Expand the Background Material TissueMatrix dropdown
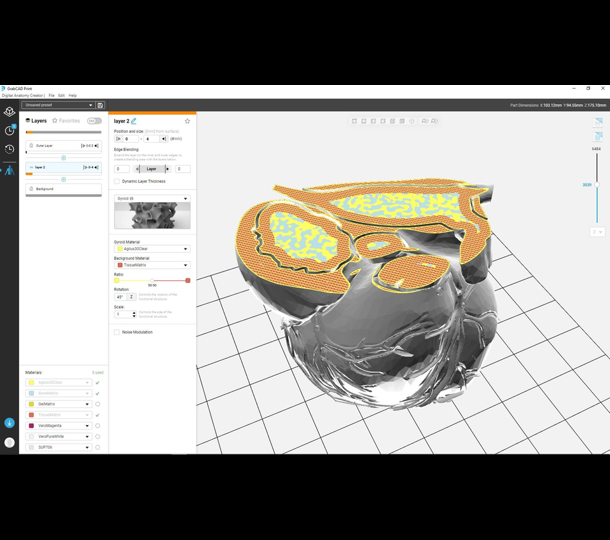 click(x=152, y=265)
